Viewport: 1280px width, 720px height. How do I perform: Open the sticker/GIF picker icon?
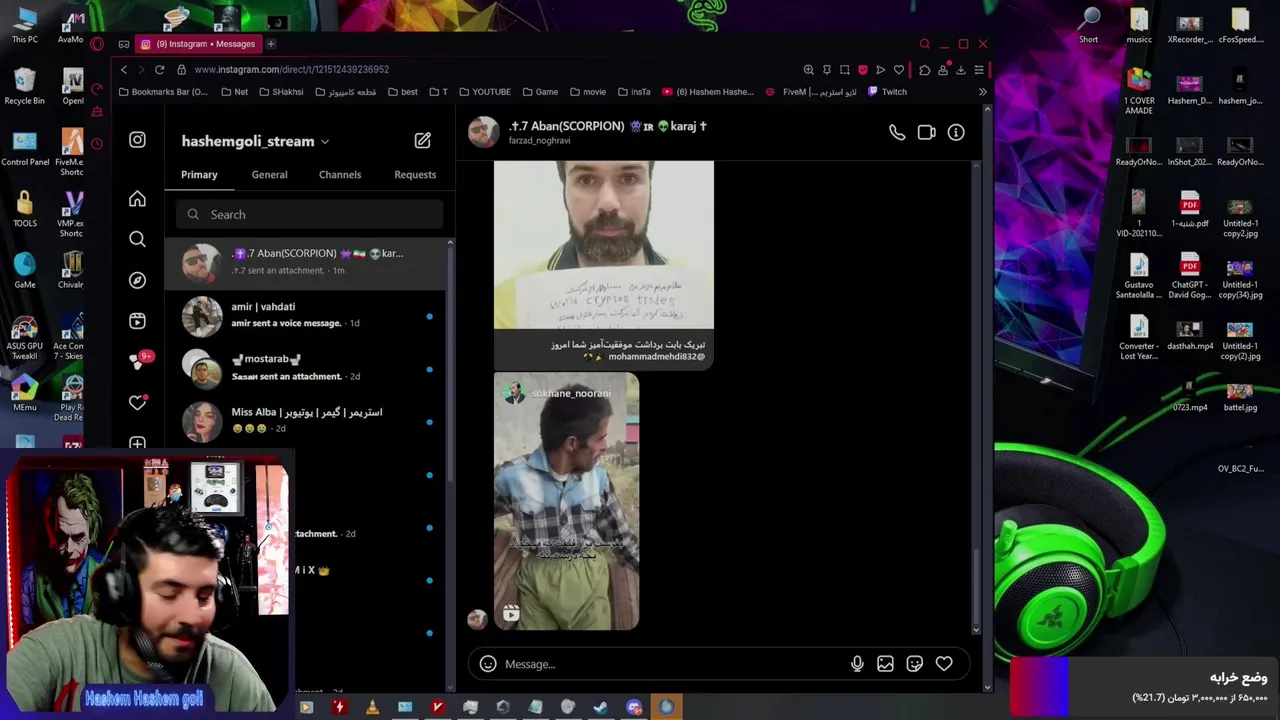(x=914, y=664)
